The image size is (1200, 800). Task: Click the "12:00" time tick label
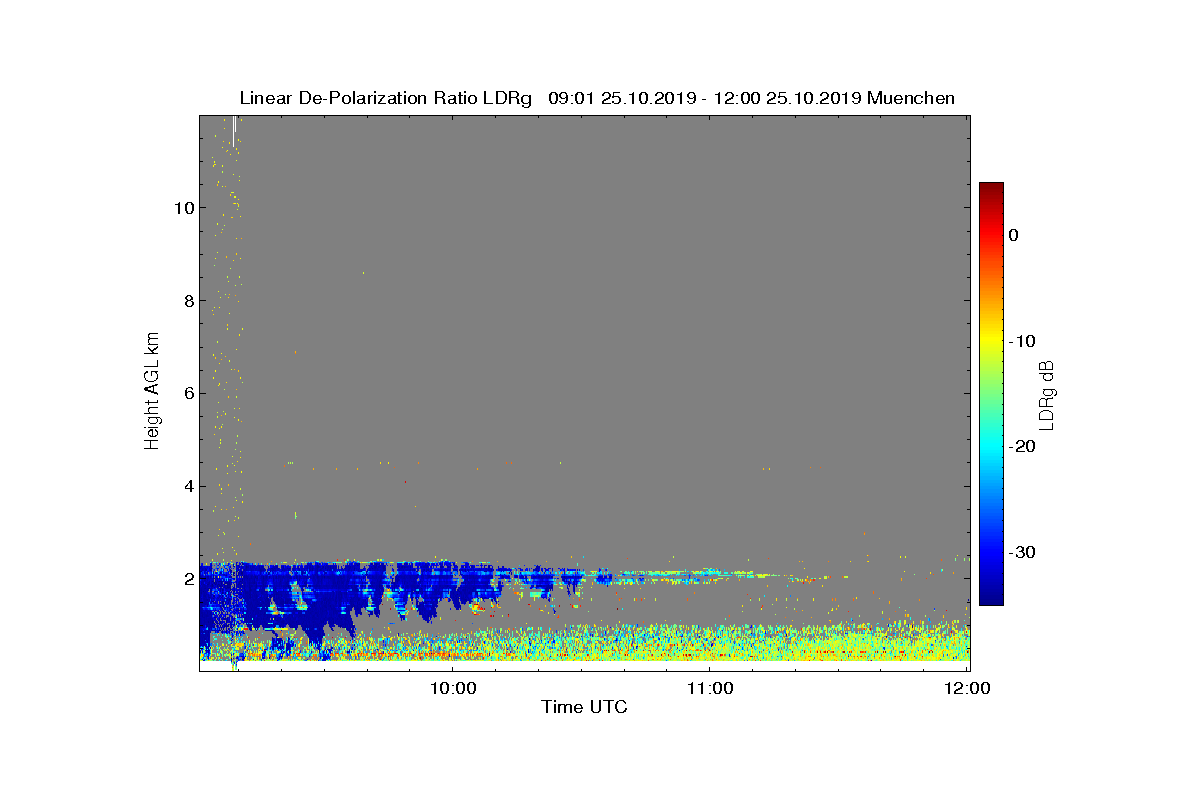(x=967, y=688)
